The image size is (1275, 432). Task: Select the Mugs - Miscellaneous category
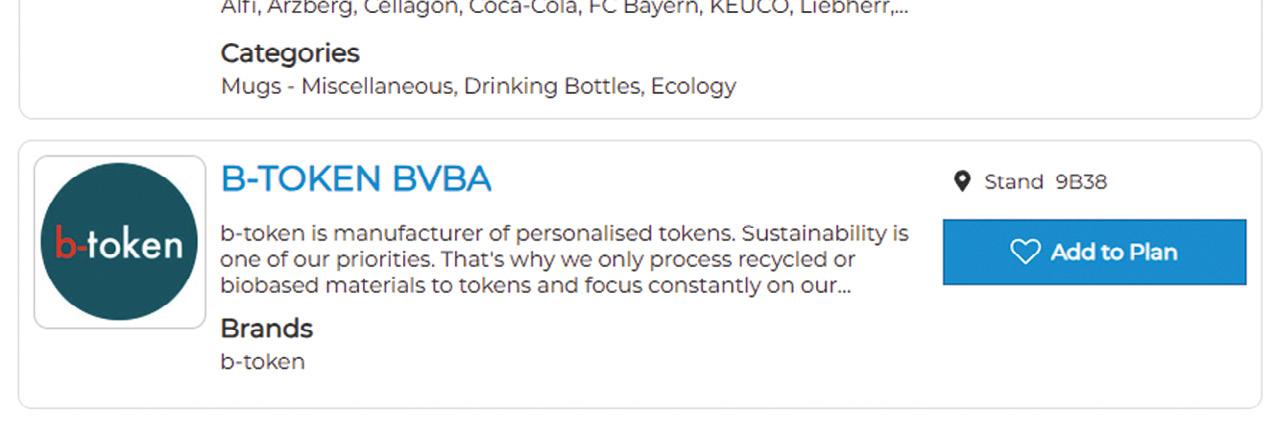click(x=337, y=86)
